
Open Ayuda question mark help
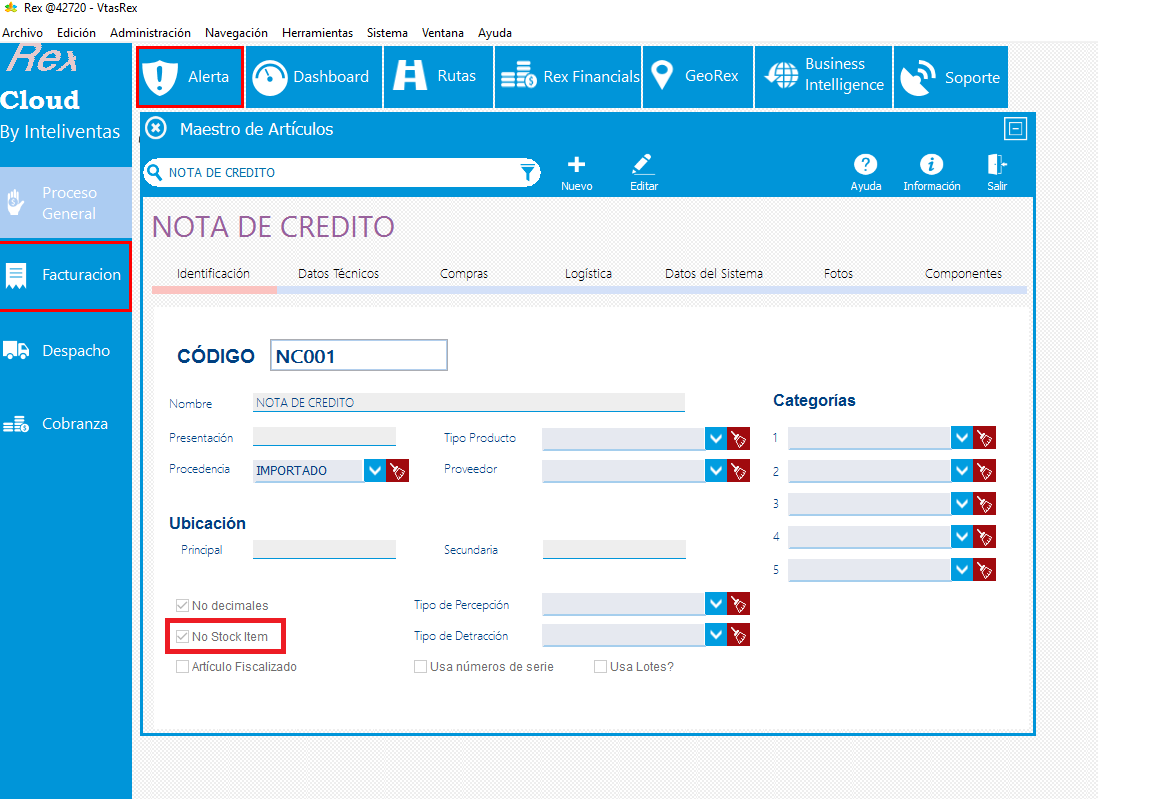tap(865, 173)
